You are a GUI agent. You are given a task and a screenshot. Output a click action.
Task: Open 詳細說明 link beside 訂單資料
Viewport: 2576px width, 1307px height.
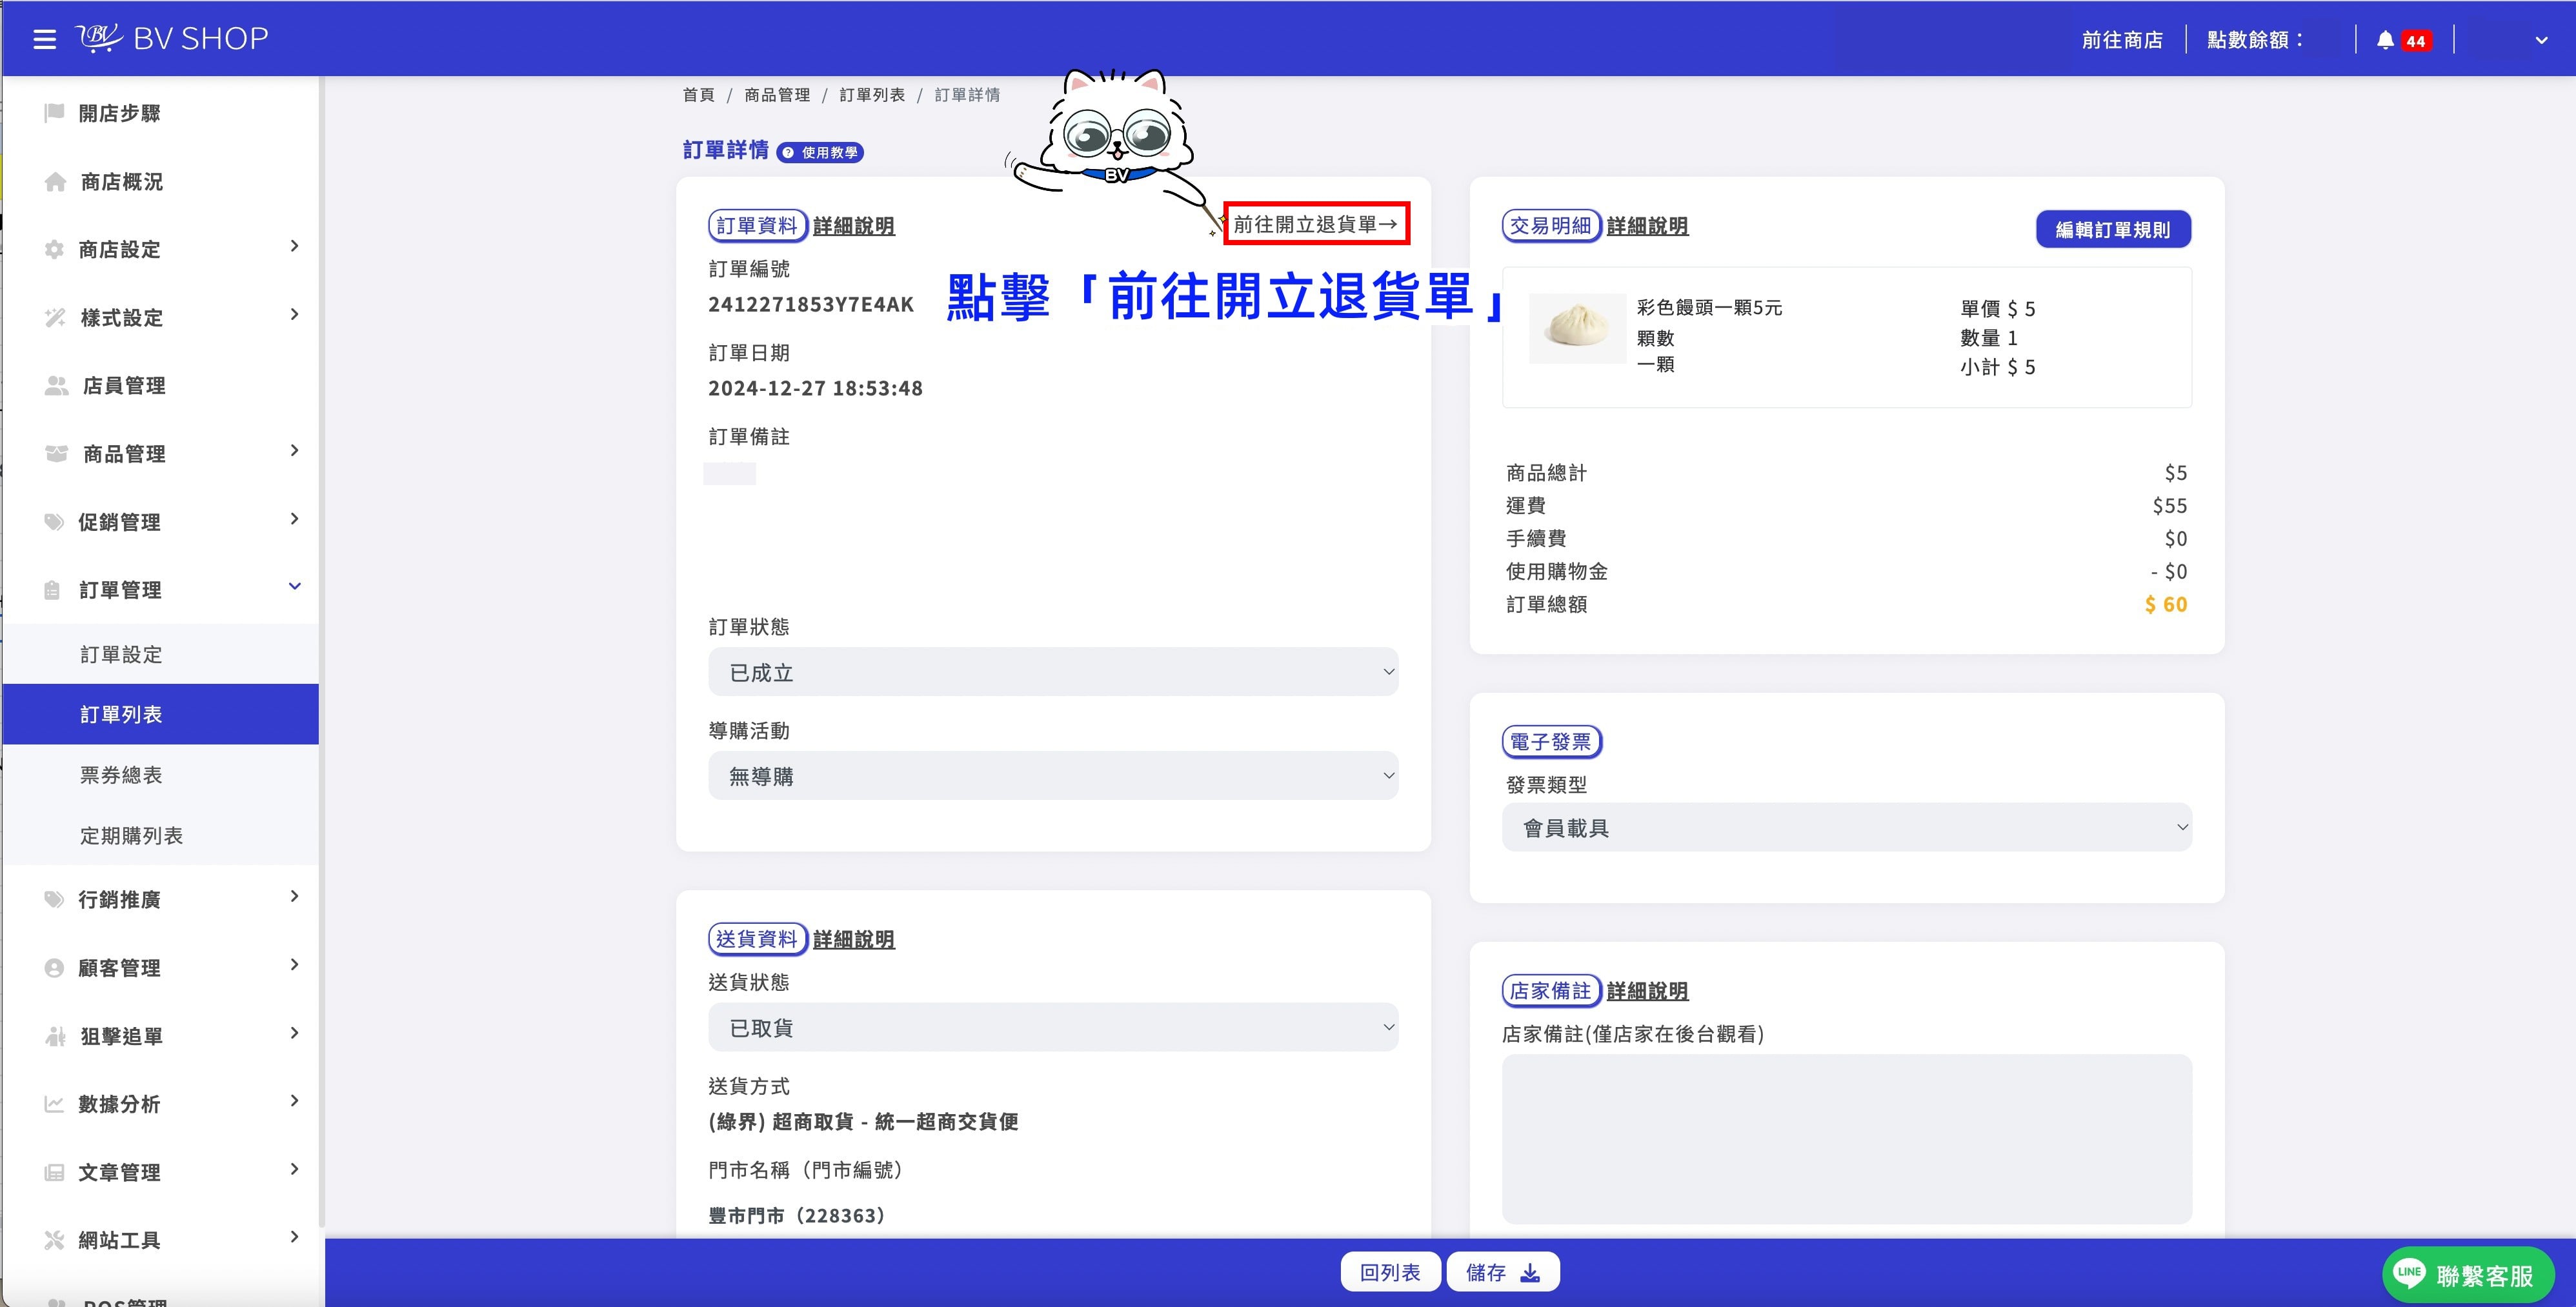(x=854, y=226)
